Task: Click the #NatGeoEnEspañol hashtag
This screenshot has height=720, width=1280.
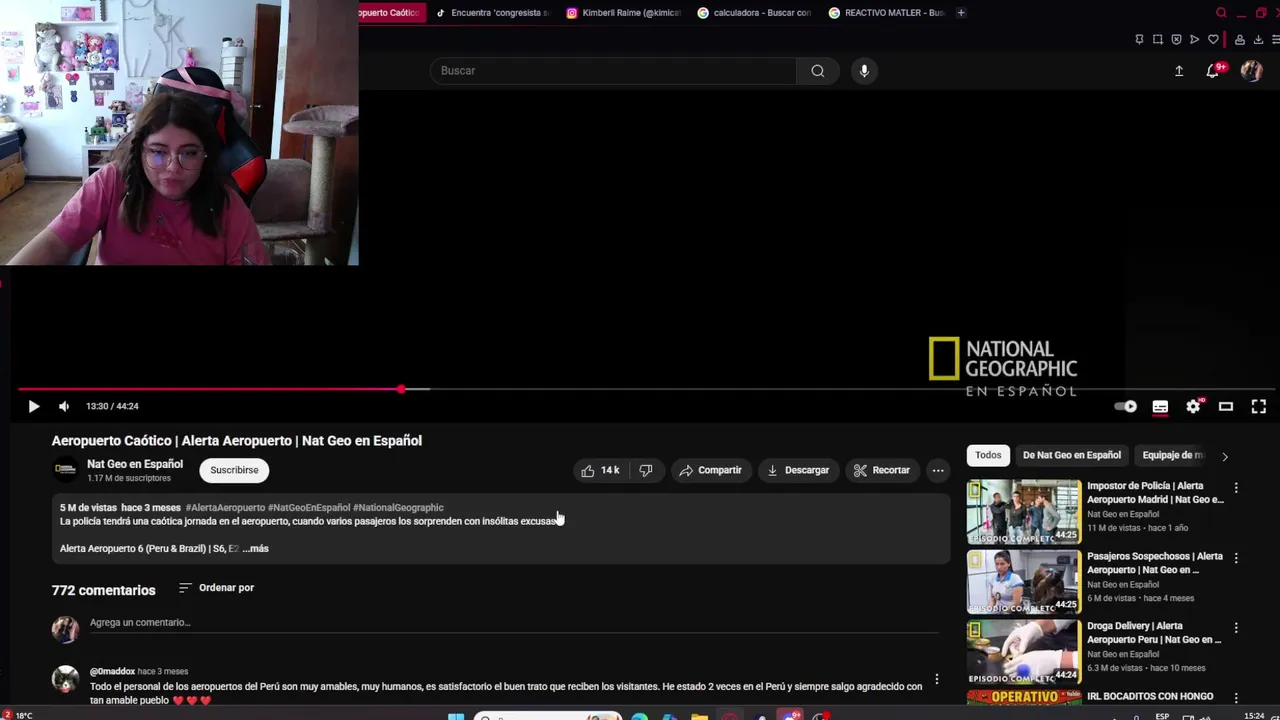Action: (309, 507)
